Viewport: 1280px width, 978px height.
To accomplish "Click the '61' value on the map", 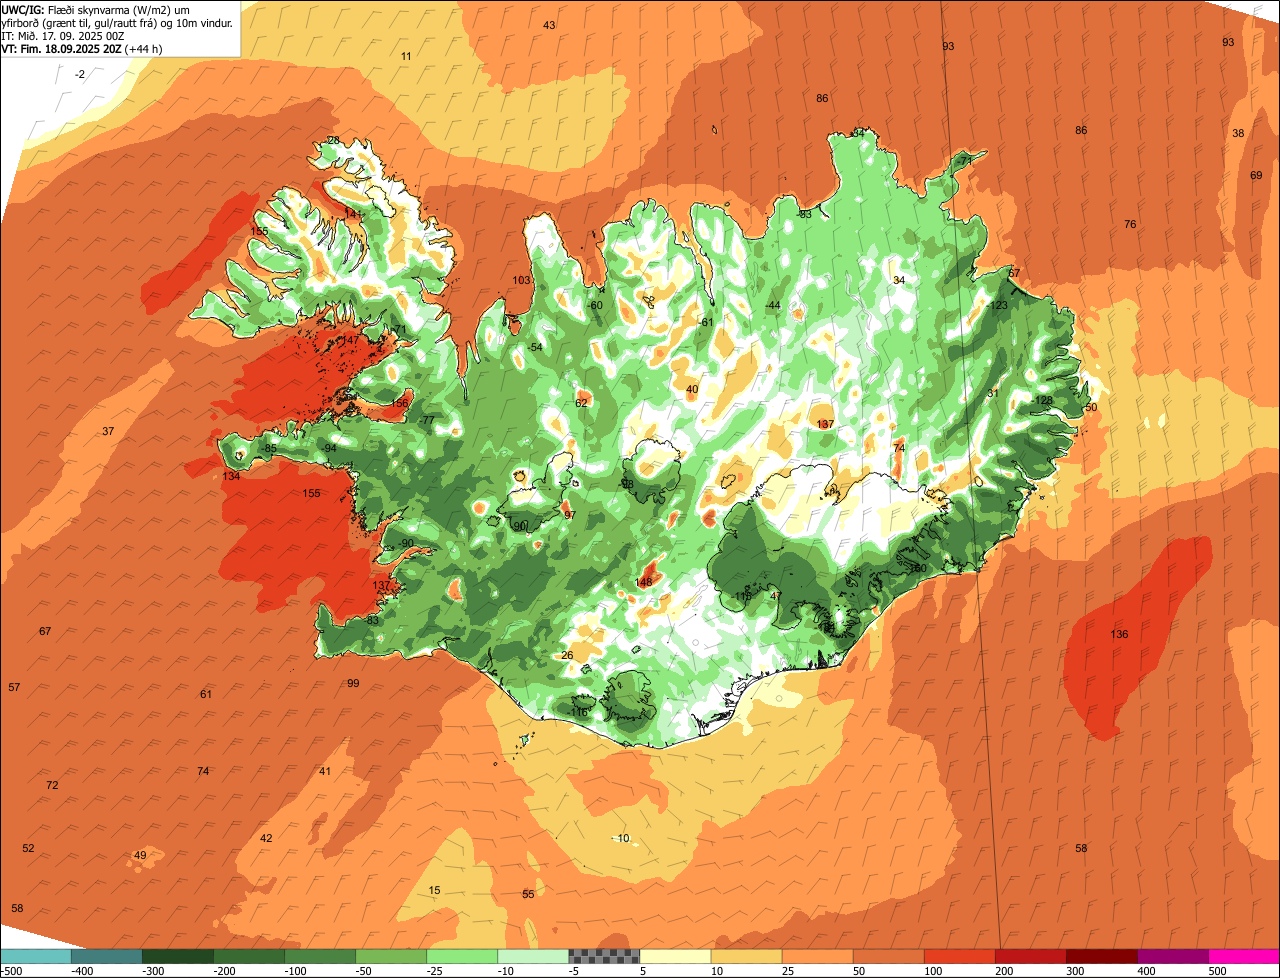I will pos(206,694).
